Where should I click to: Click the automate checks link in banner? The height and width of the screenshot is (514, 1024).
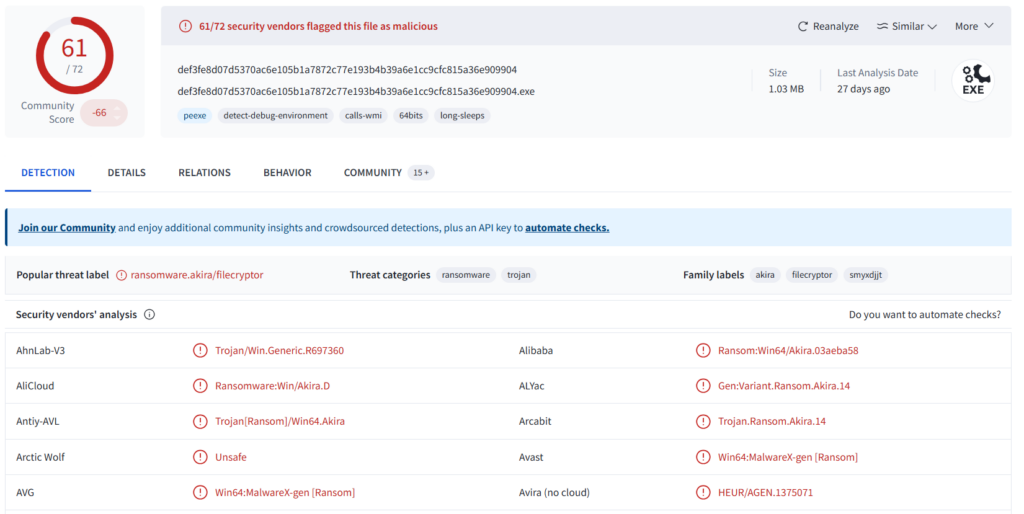(x=567, y=228)
